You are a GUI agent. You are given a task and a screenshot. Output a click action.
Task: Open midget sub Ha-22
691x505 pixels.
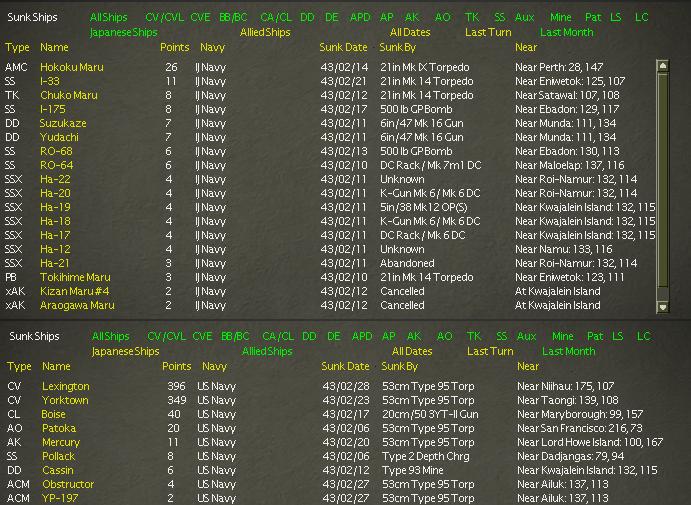click(55, 179)
